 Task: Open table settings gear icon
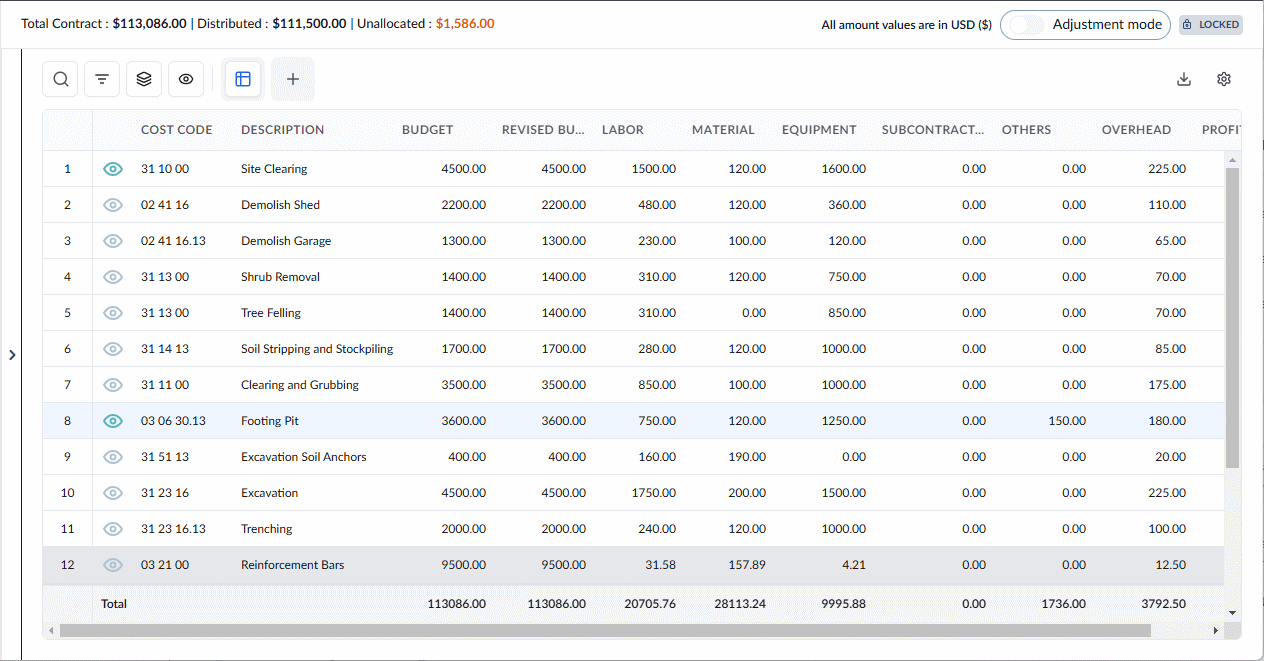pos(1224,79)
